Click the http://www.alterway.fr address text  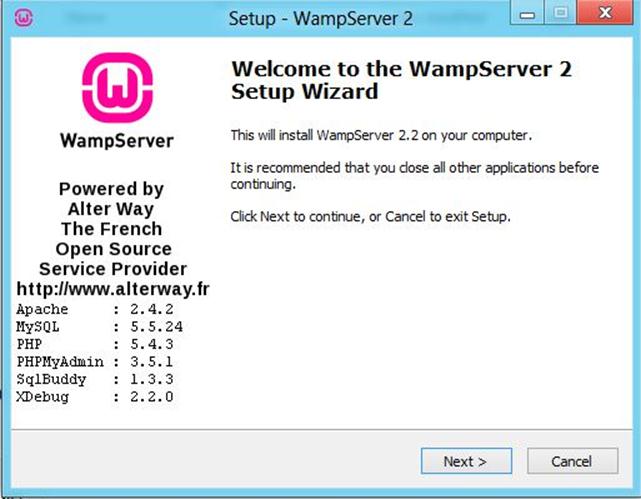(113, 289)
